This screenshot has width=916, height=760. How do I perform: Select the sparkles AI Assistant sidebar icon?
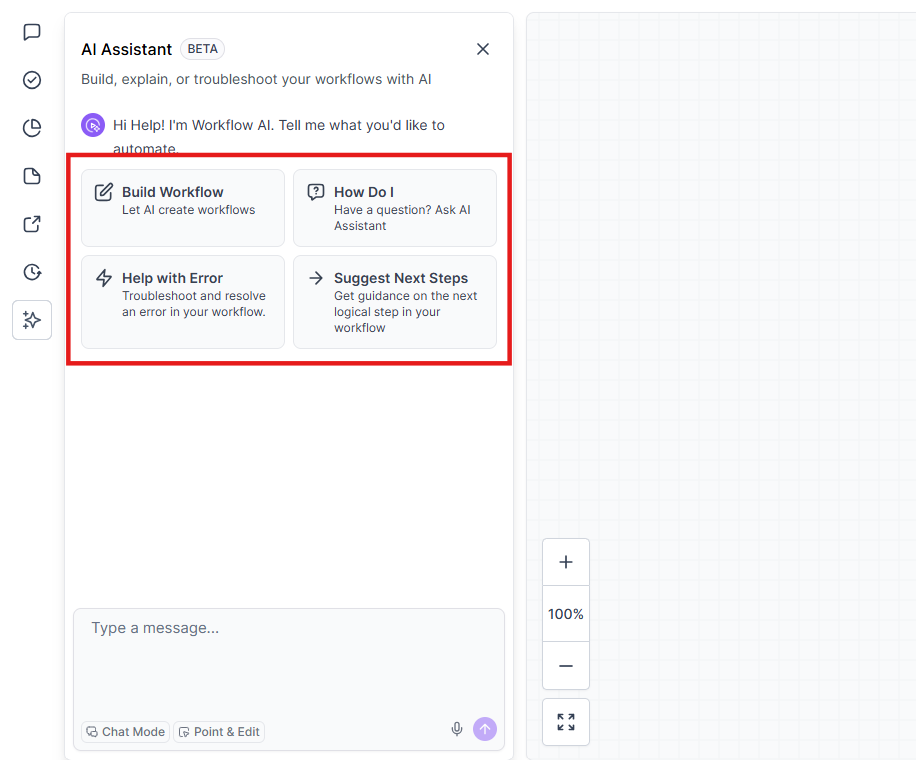pos(32,320)
